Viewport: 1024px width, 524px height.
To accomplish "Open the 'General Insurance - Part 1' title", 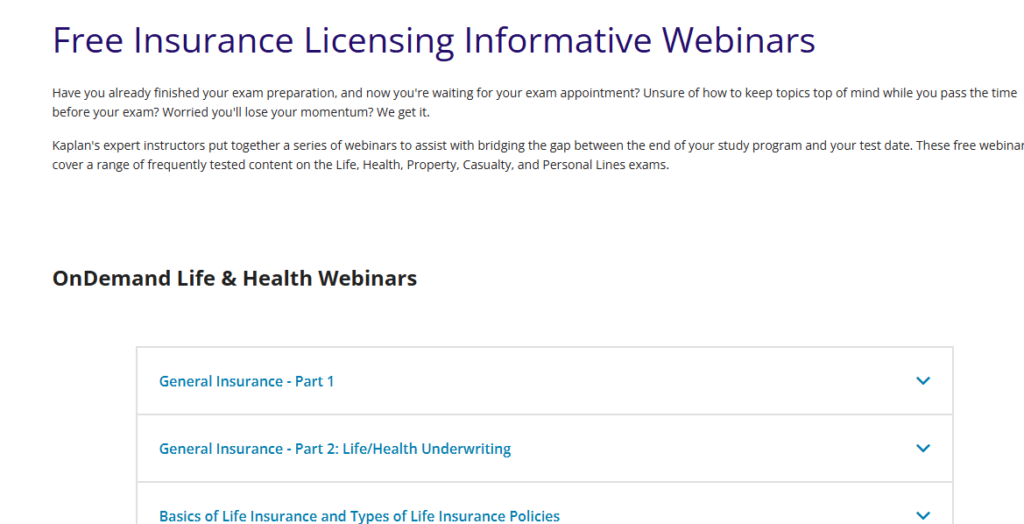I will (246, 381).
